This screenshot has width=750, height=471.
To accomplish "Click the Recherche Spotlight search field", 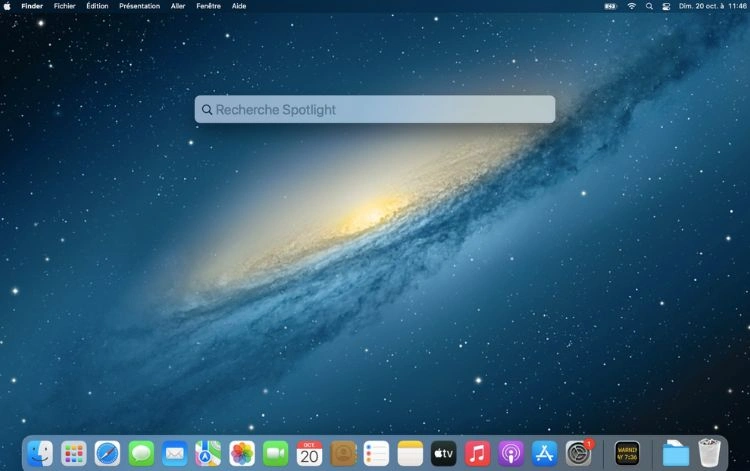I will tap(375, 110).
